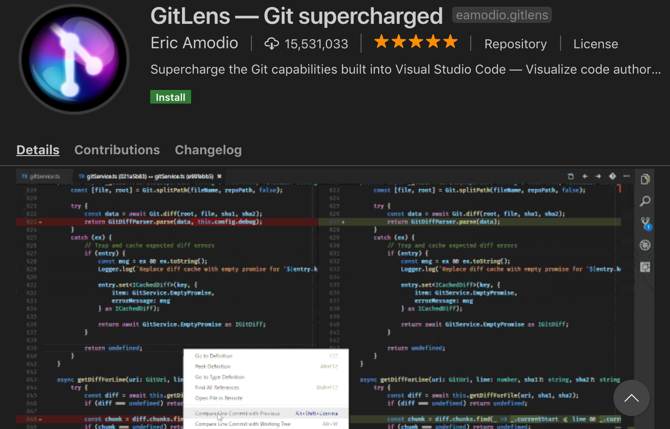Click the Debug icon in the preview sidebar
The image size is (670, 429).
click(646, 244)
